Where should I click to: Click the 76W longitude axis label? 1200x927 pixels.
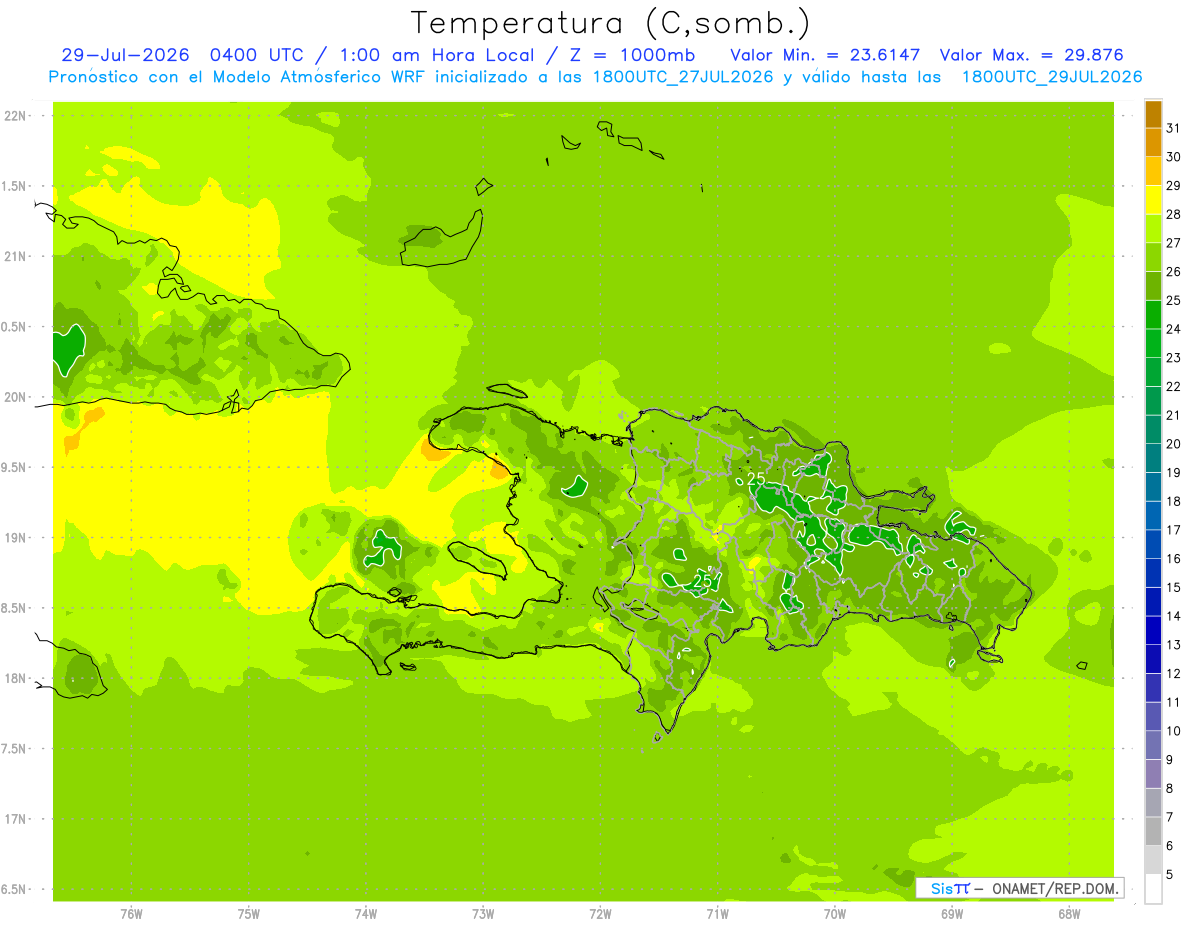131,913
